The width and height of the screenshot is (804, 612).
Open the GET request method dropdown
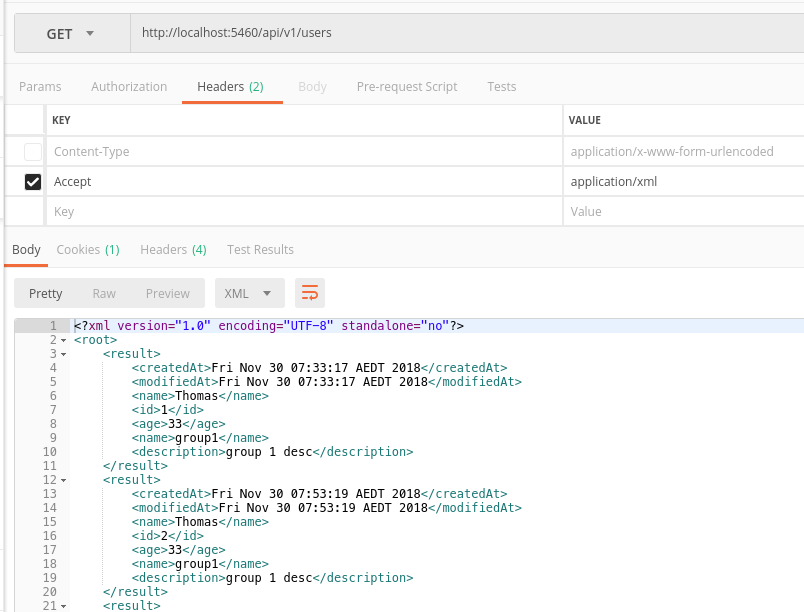[70, 32]
